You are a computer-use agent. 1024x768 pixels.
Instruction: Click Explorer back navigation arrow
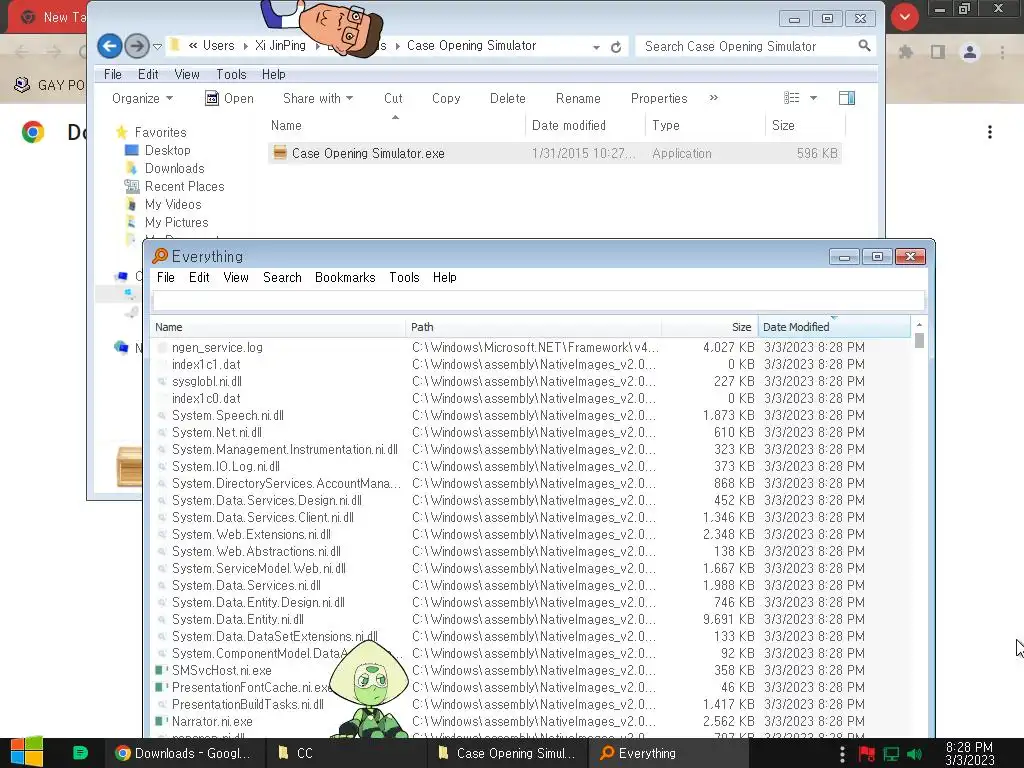pyautogui.click(x=110, y=46)
